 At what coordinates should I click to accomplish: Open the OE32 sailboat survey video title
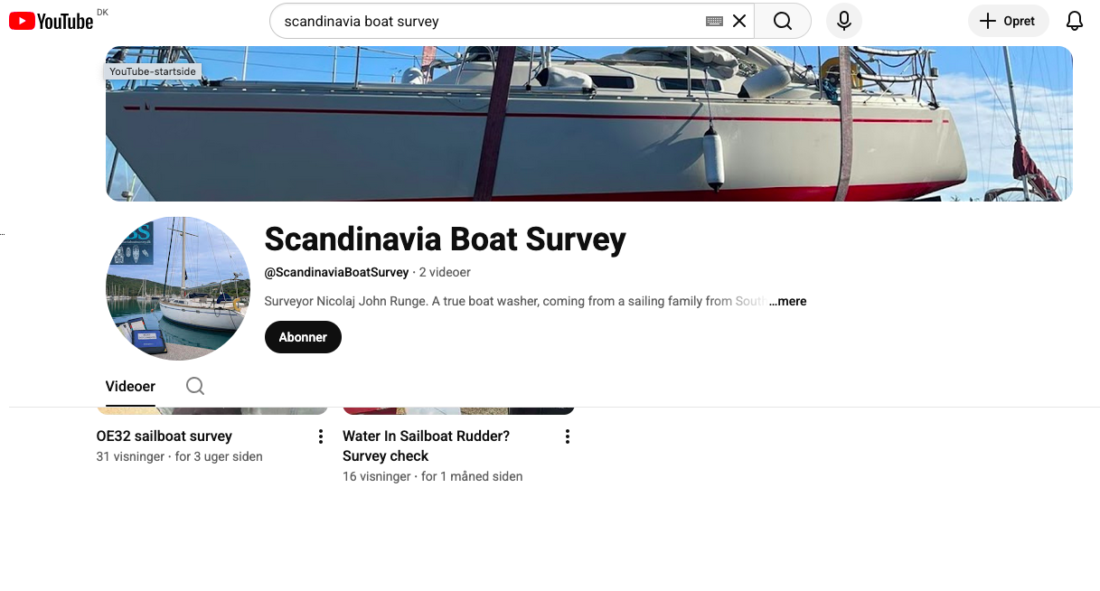[x=164, y=436]
